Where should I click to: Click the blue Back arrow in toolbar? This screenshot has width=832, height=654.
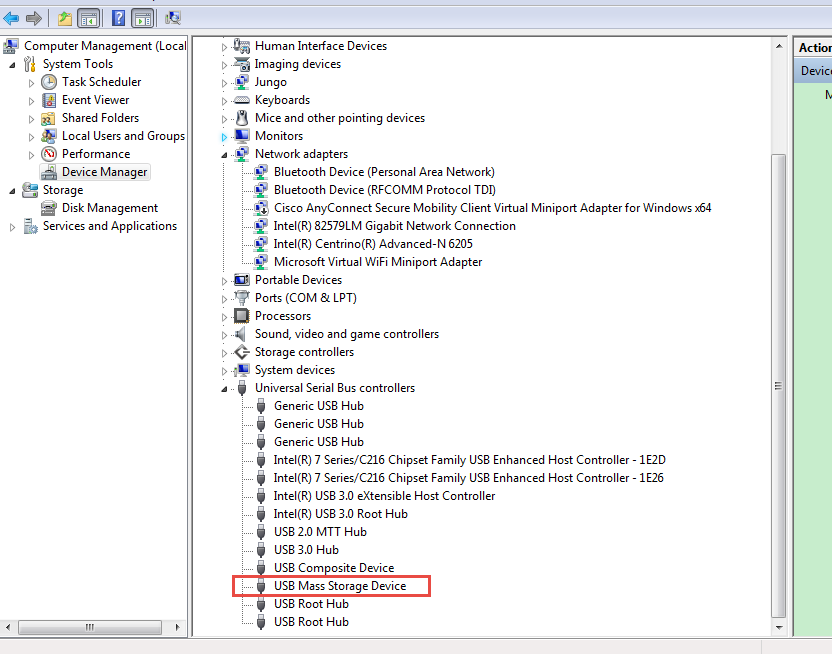[11, 19]
